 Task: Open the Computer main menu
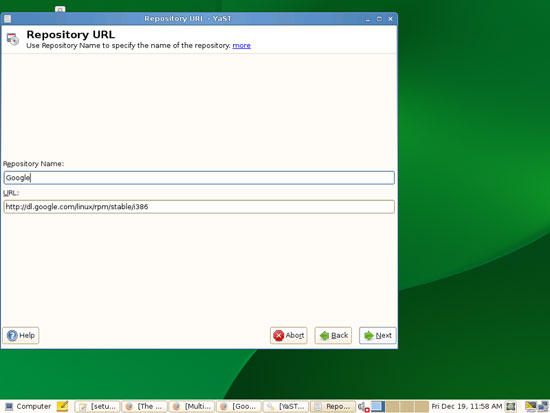coord(28,406)
